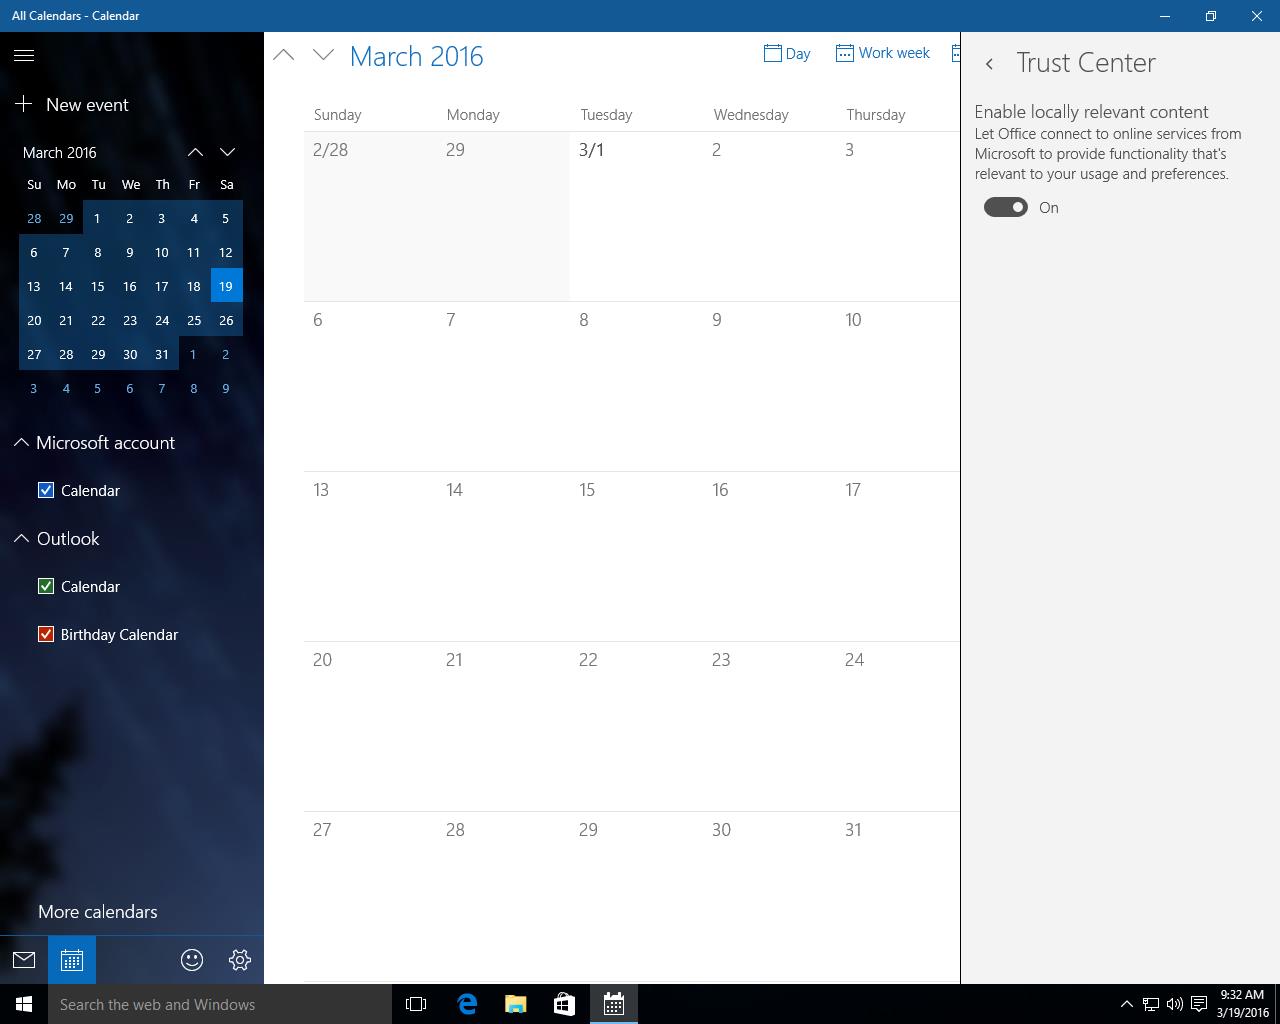Select the March 16 day cell

769,556
